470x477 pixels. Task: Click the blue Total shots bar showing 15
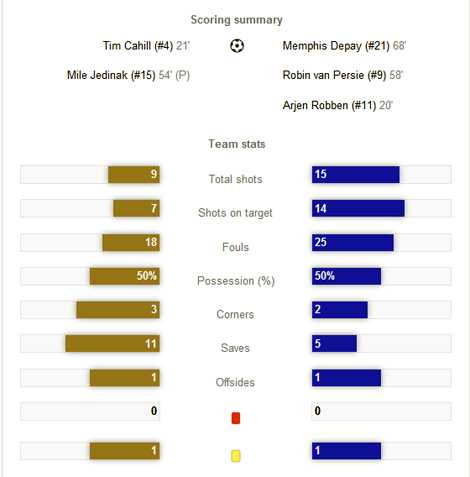tap(356, 174)
